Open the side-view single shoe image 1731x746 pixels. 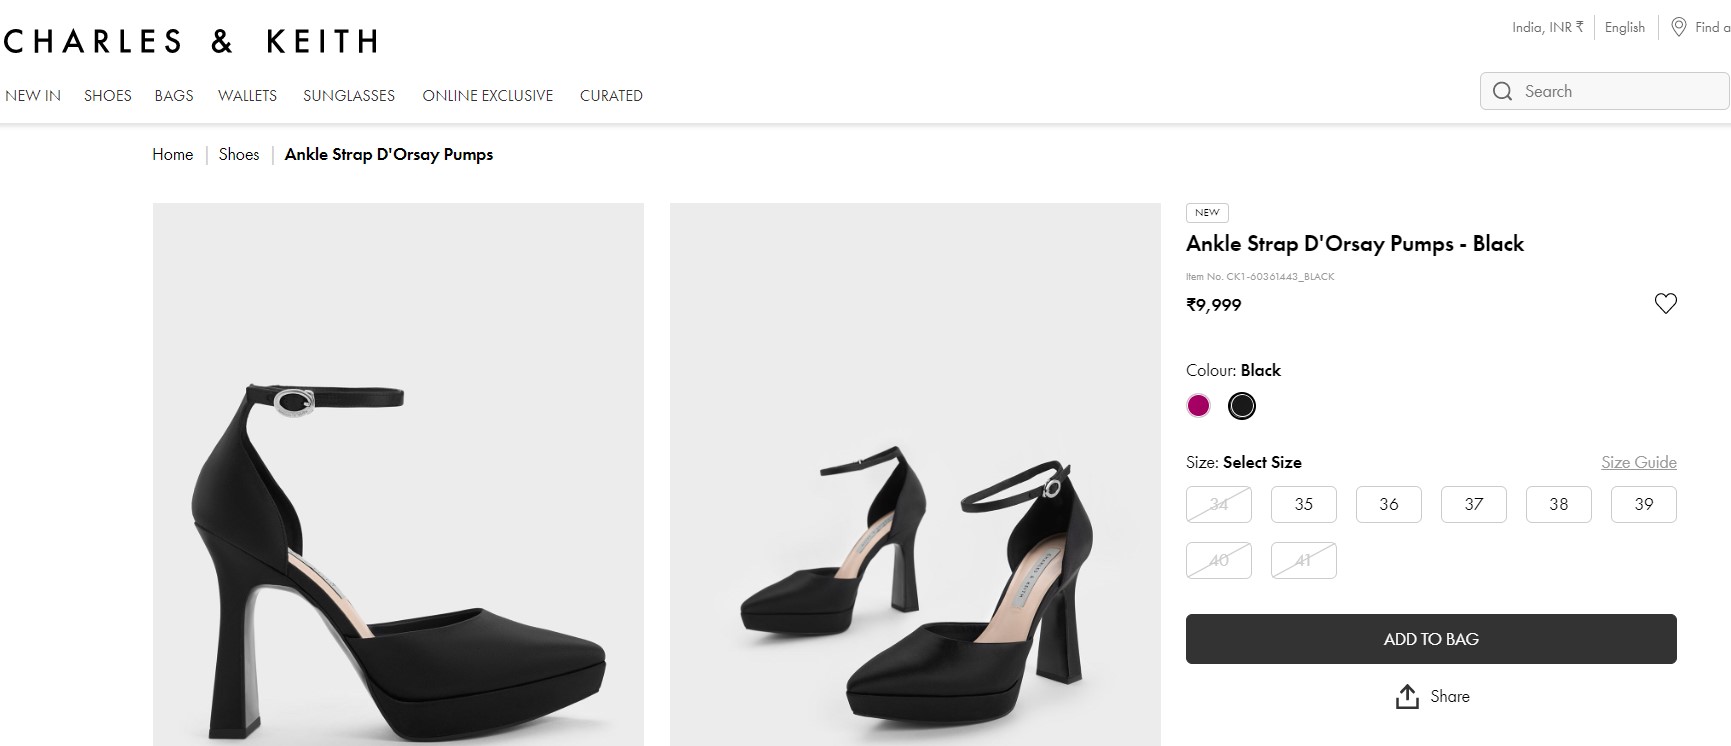pyautogui.click(x=398, y=474)
